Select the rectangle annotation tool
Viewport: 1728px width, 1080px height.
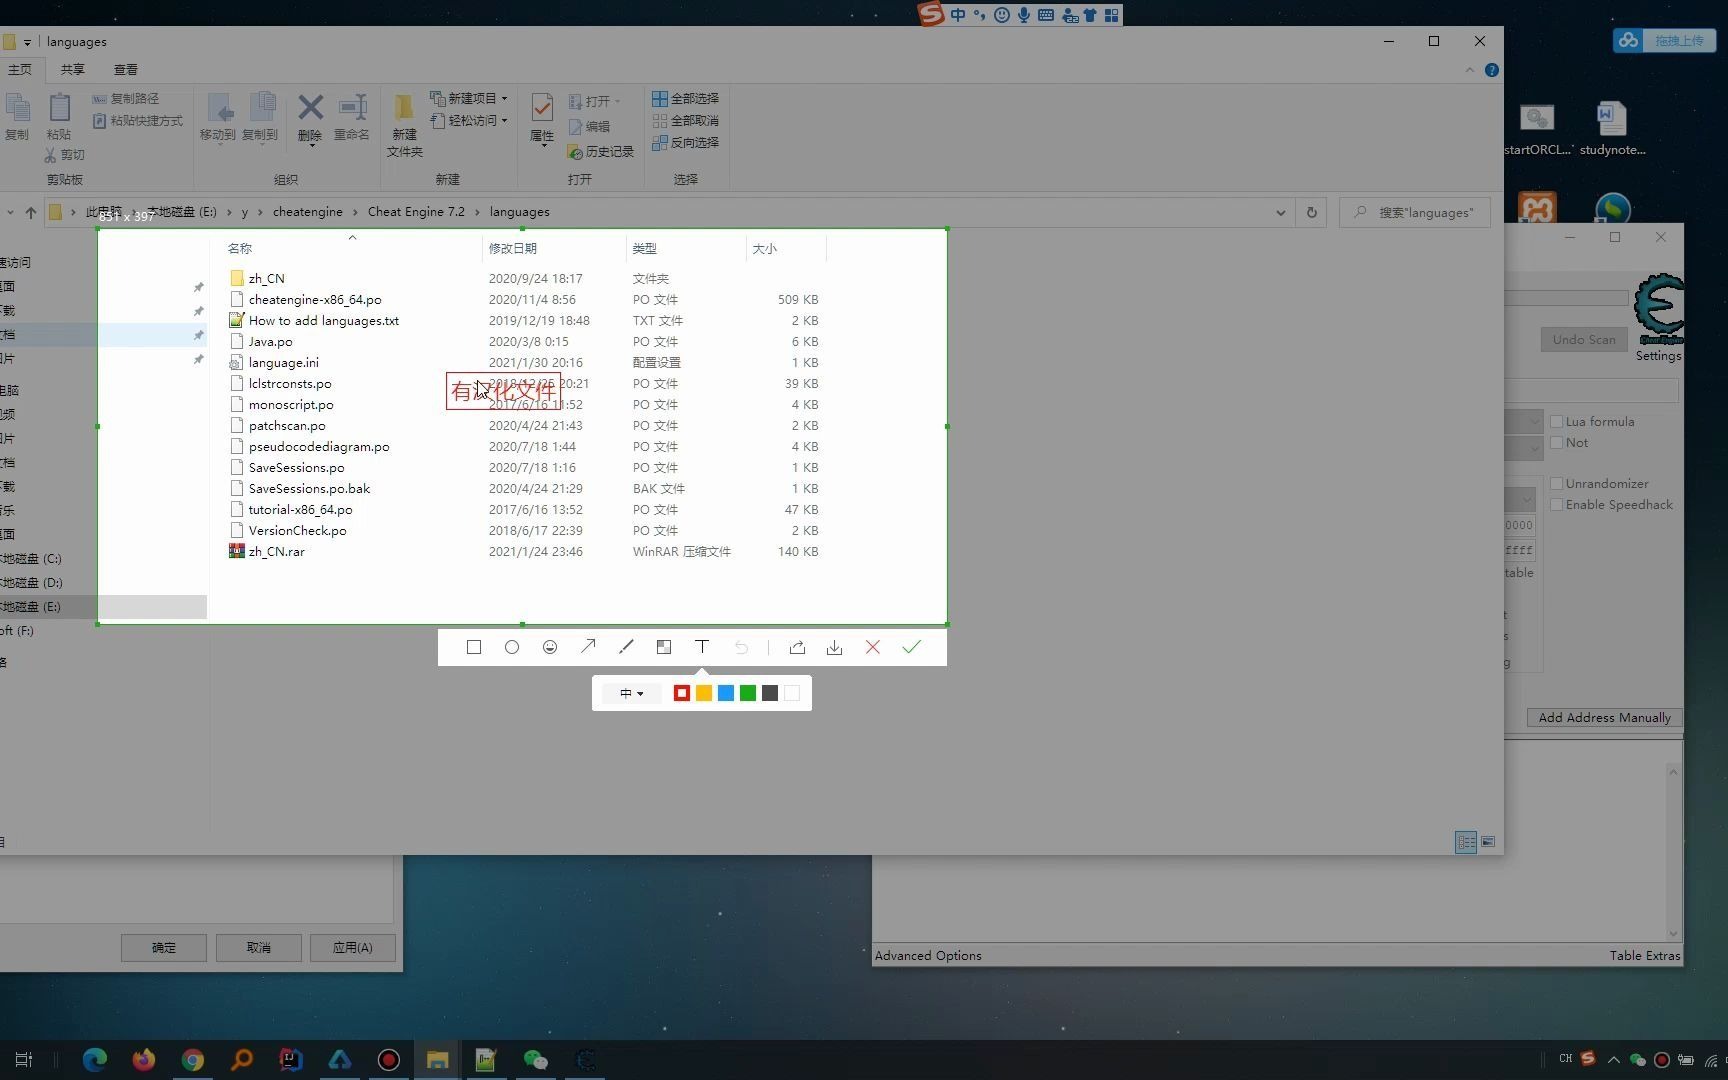pyautogui.click(x=473, y=647)
